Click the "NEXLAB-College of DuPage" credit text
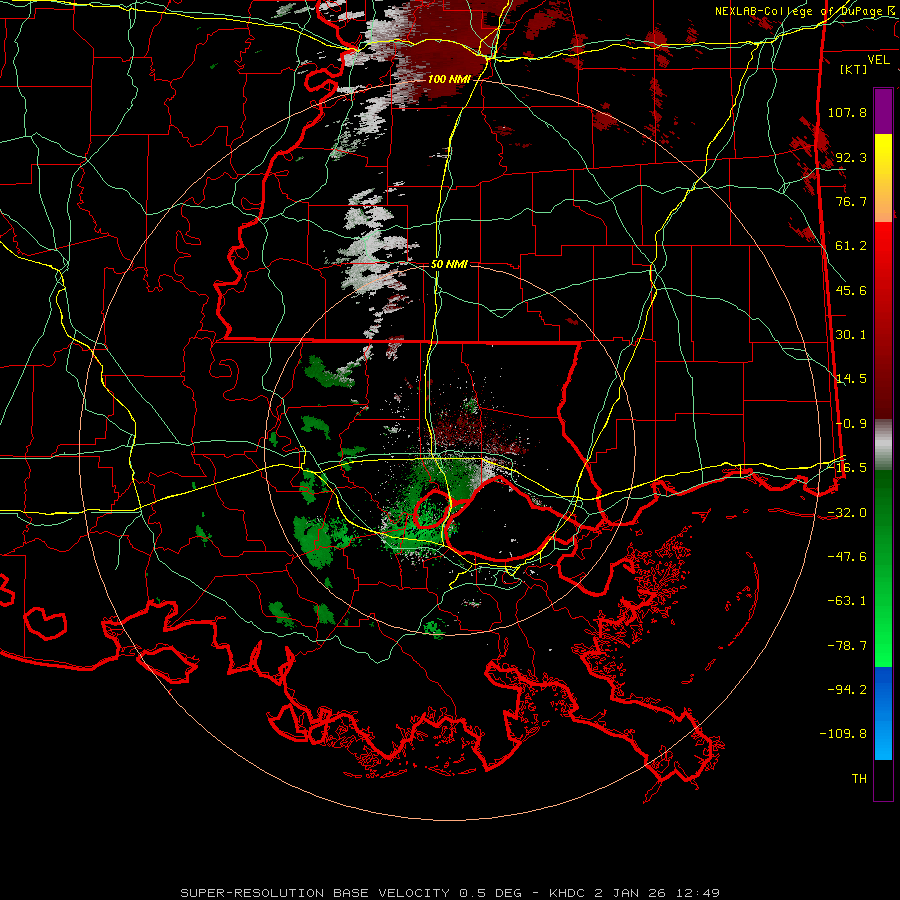The width and height of the screenshot is (900, 900). point(799,11)
